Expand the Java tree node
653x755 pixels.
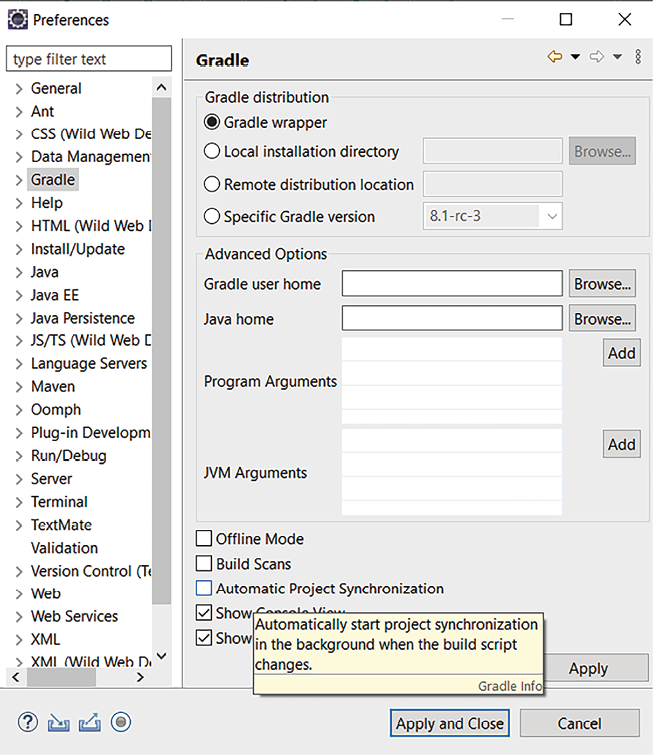19,272
